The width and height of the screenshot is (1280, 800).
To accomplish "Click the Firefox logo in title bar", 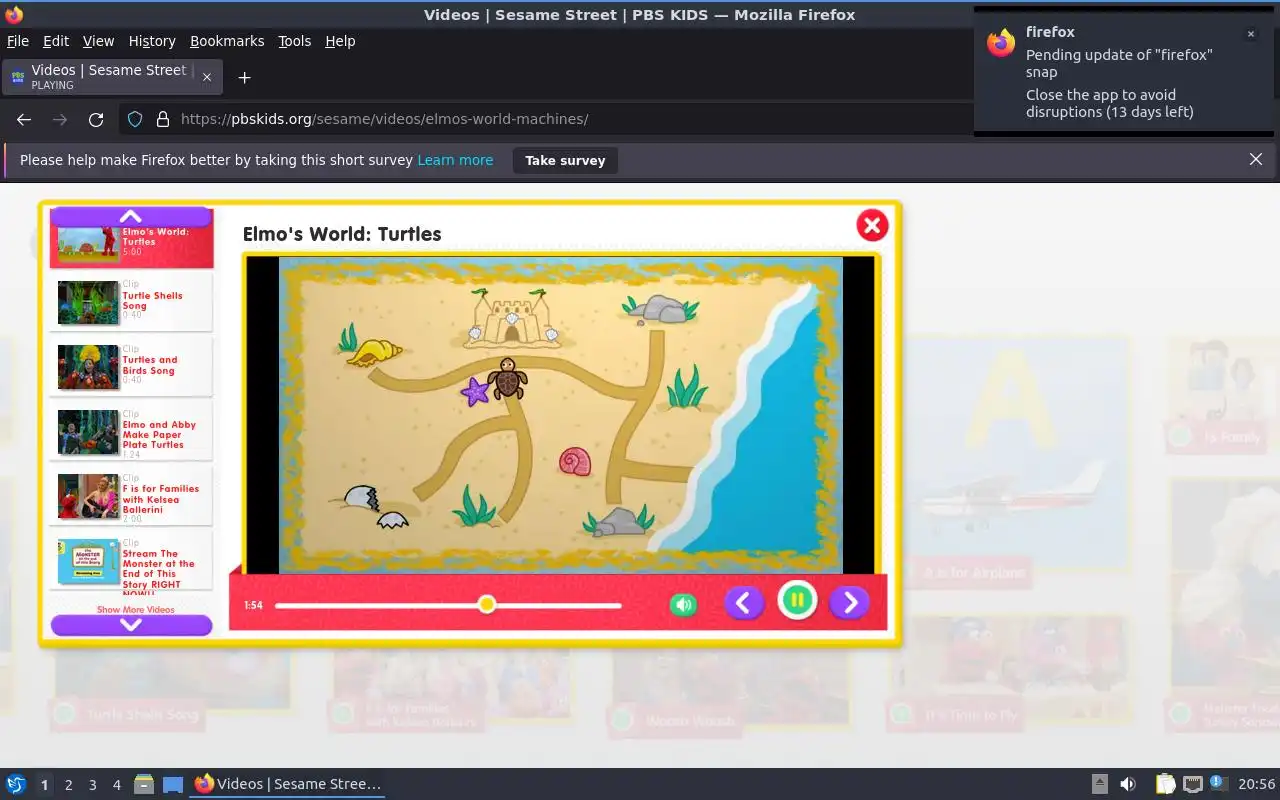I will pyautogui.click(x=14, y=15).
